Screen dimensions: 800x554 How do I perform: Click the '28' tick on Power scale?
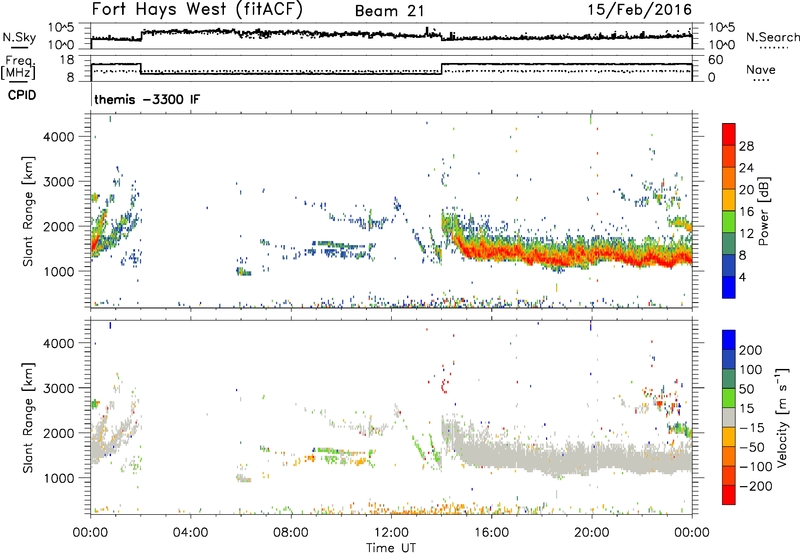pyautogui.click(x=746, y=146)
